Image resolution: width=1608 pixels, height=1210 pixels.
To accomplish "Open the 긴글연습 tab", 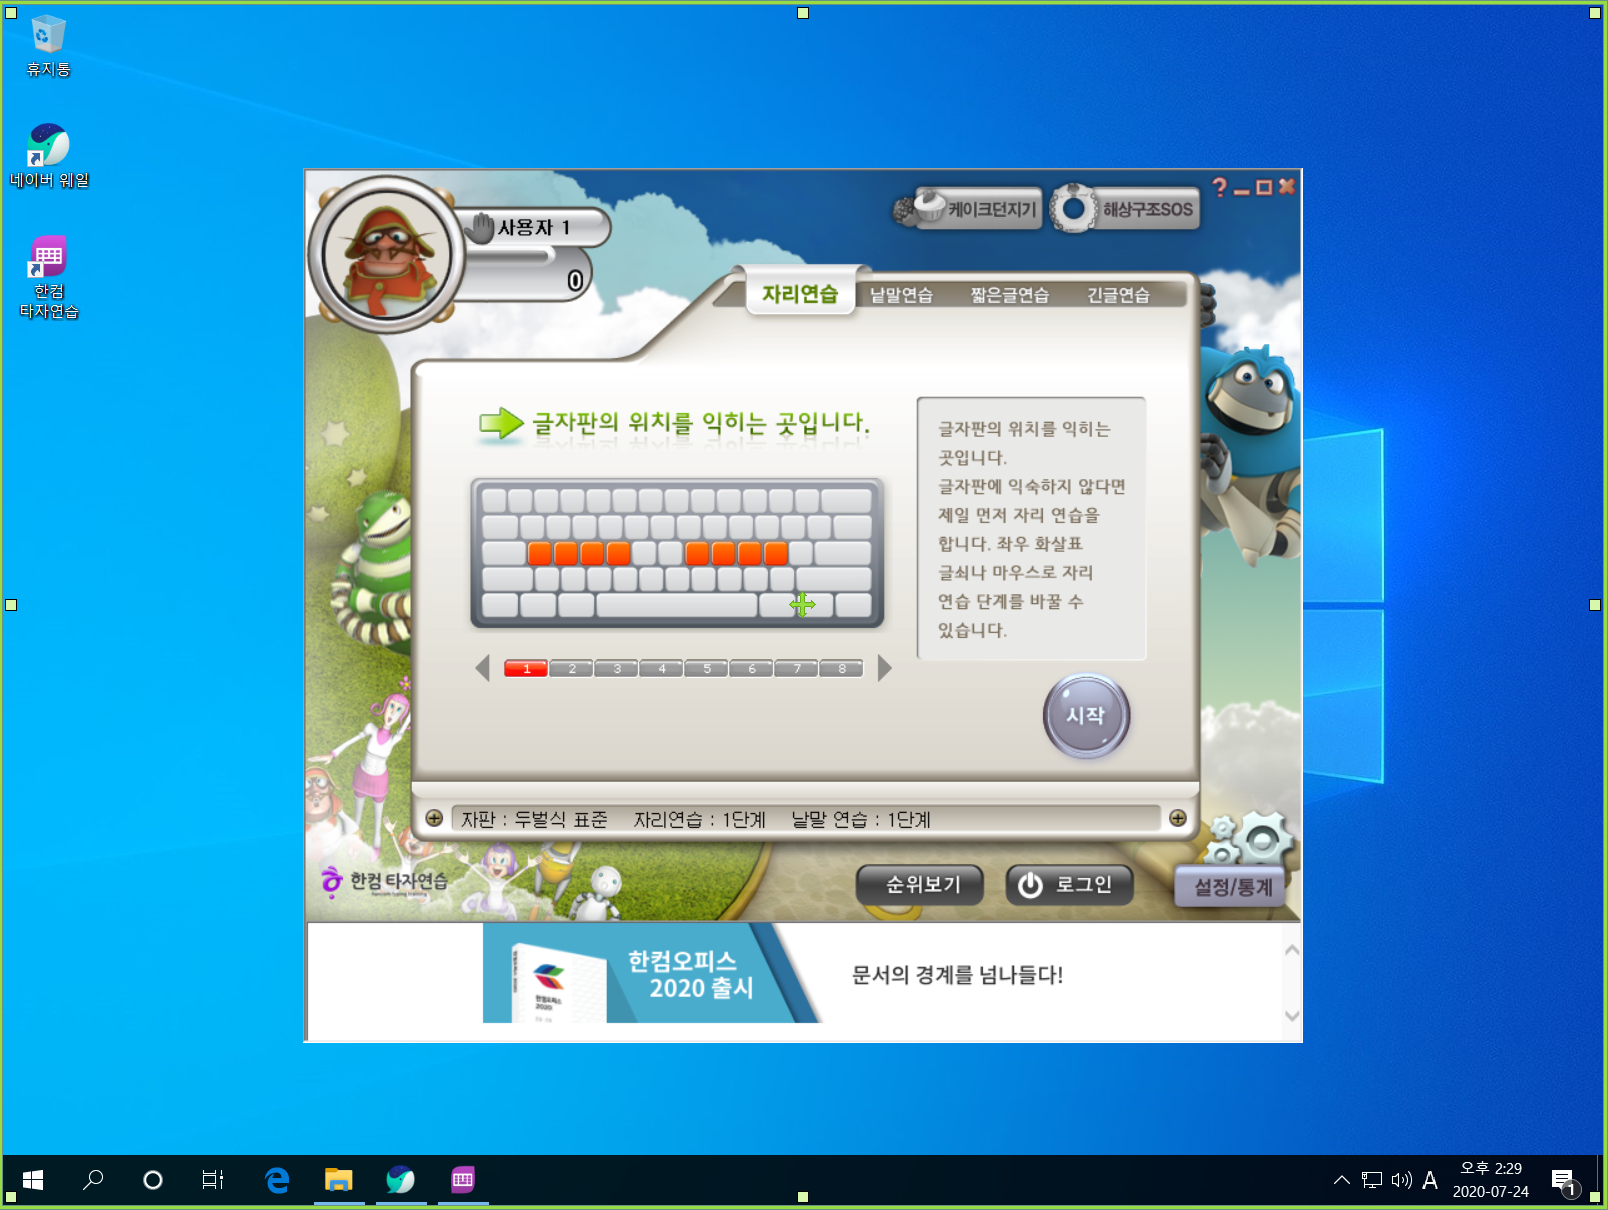I will click(1119, 295).
